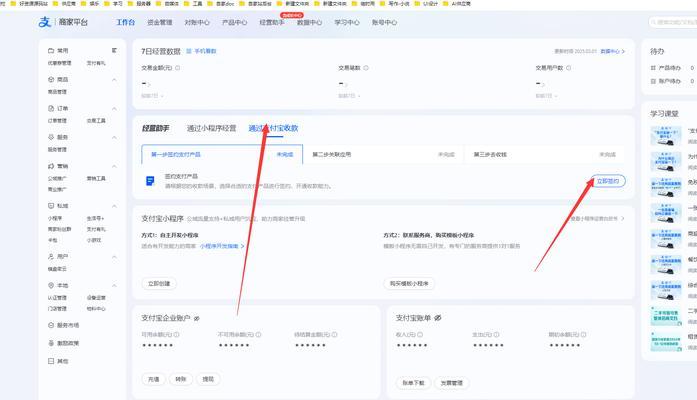
Task: Switch to 通过小程序经营 tab
Action: point(211,128)
